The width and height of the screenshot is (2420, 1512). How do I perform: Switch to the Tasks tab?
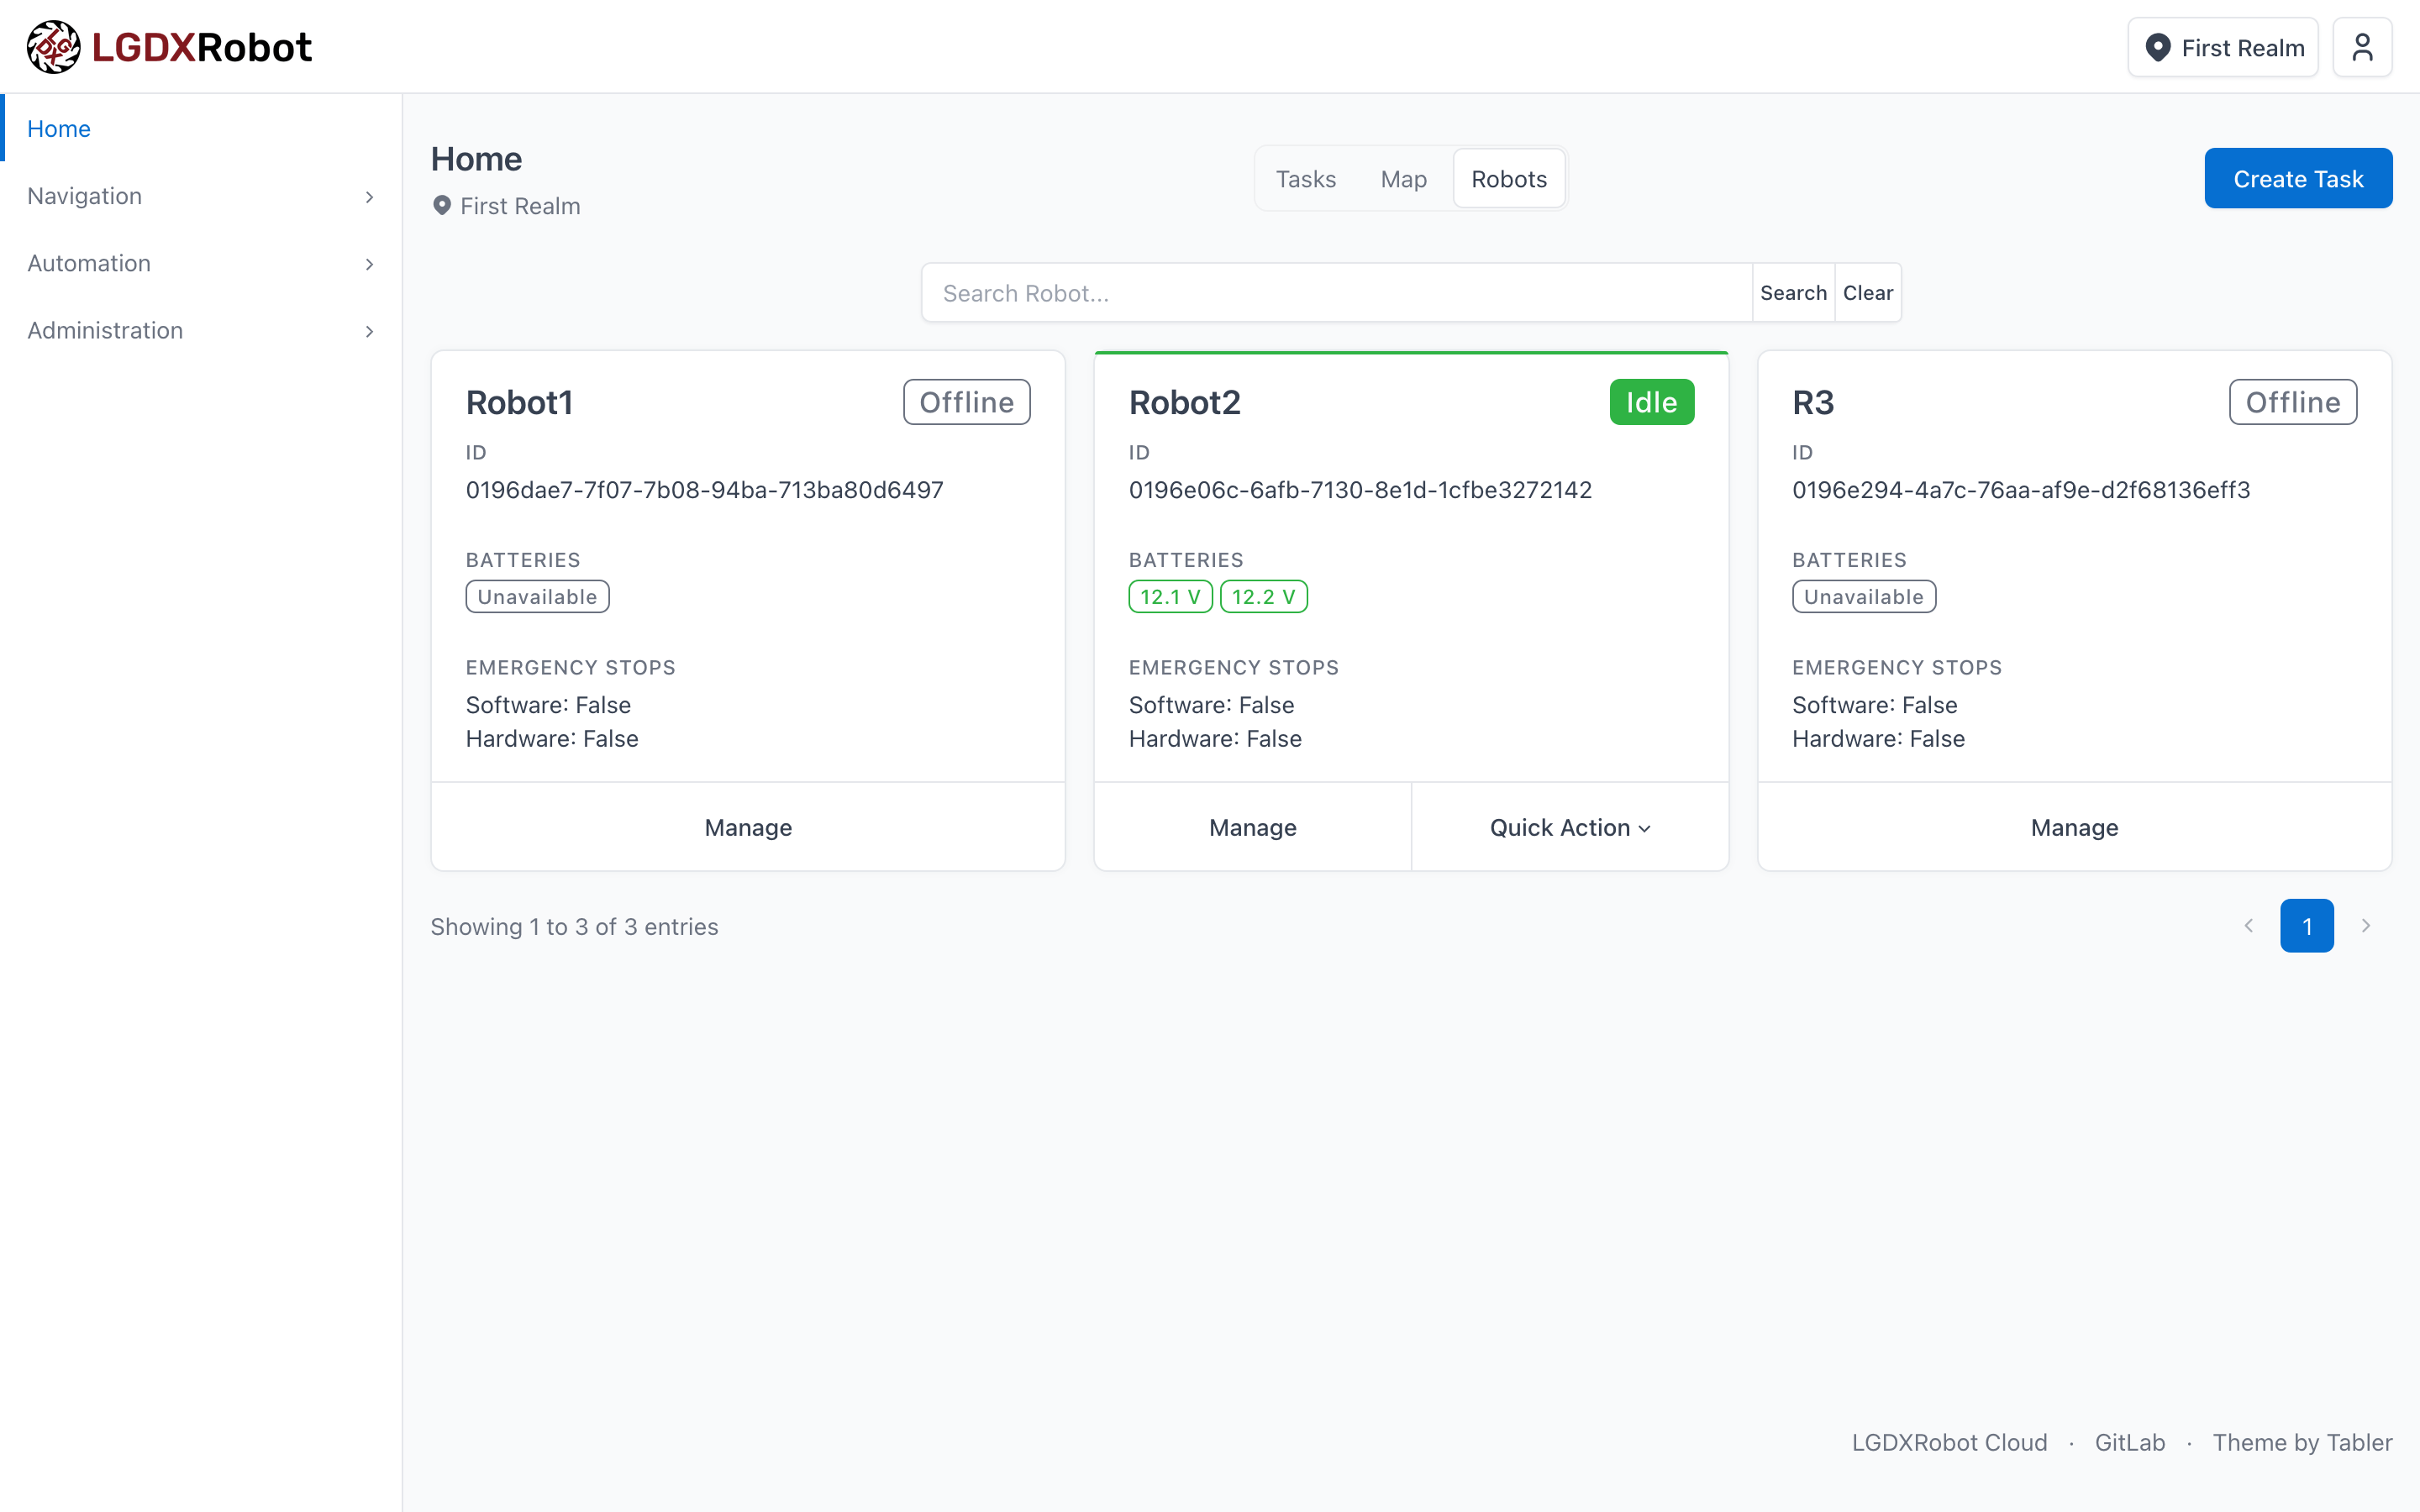(1305, 179)
